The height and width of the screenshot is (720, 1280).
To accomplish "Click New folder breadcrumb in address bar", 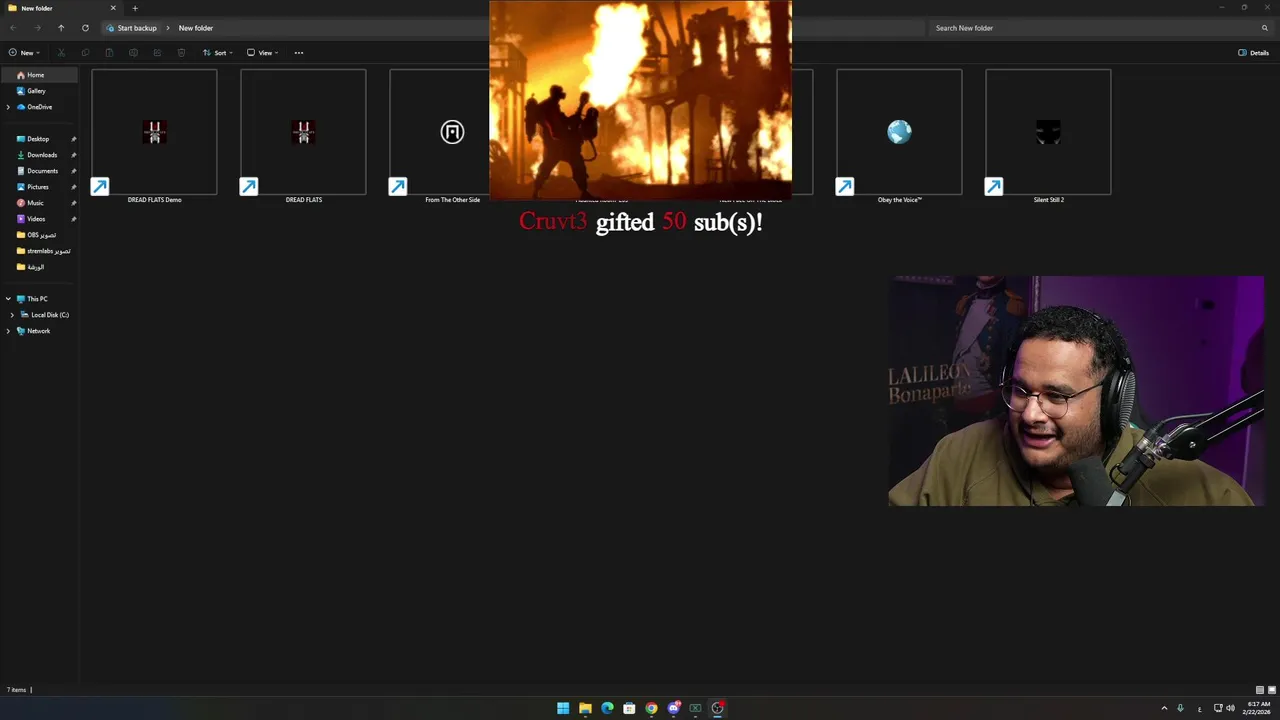I will (196, 28).
